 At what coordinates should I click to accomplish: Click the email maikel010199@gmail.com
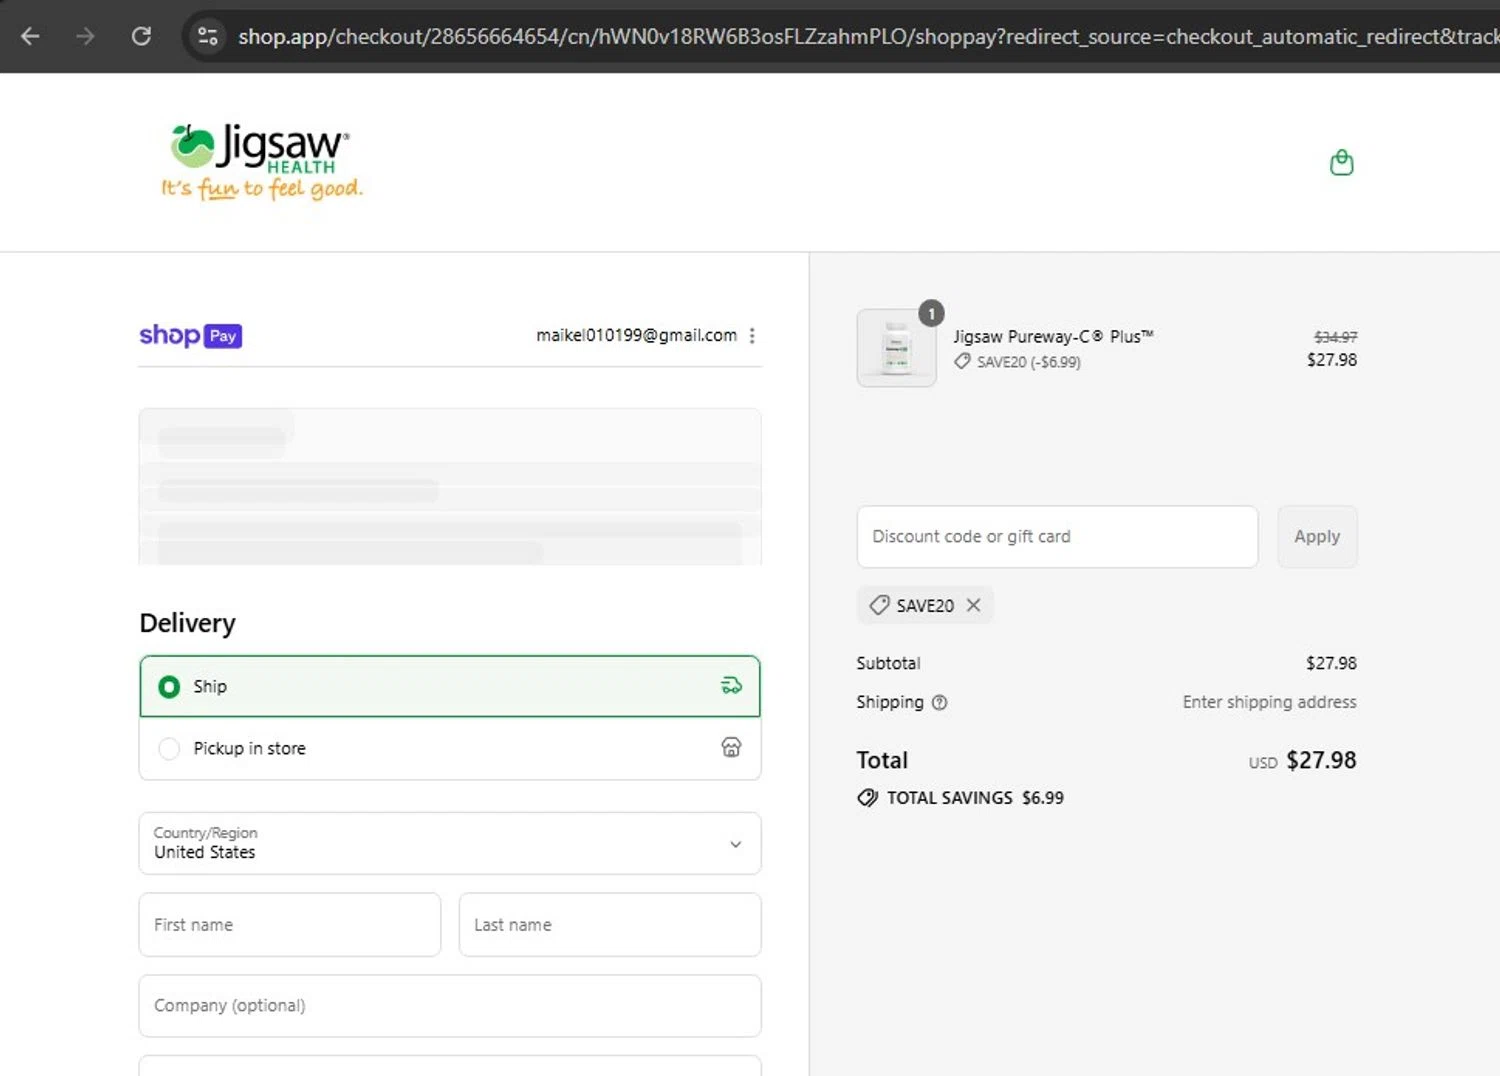pyautogui.click(x=636, y=335)
